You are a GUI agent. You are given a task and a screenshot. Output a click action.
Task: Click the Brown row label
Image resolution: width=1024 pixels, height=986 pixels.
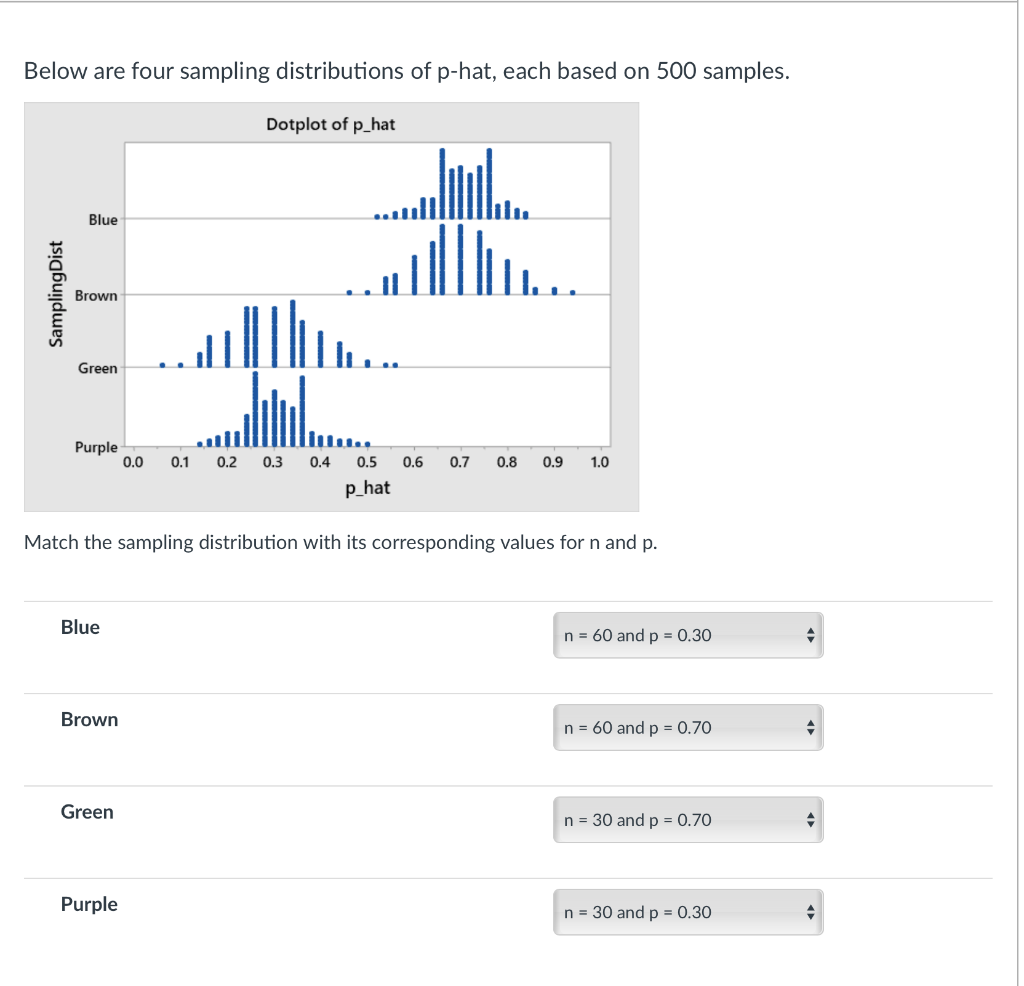(x=89, y=719)
